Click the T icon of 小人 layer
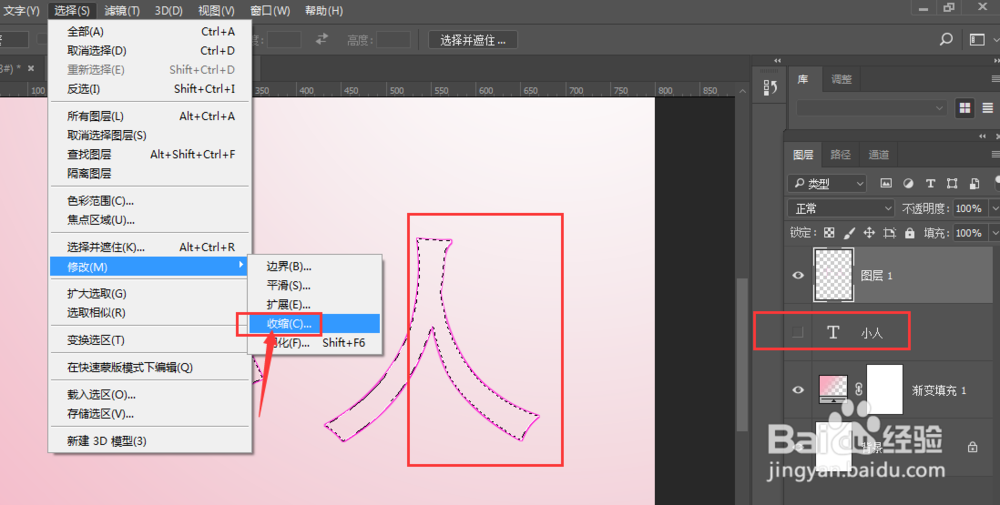Screen dimensions: 1000x505 point(833,332)
